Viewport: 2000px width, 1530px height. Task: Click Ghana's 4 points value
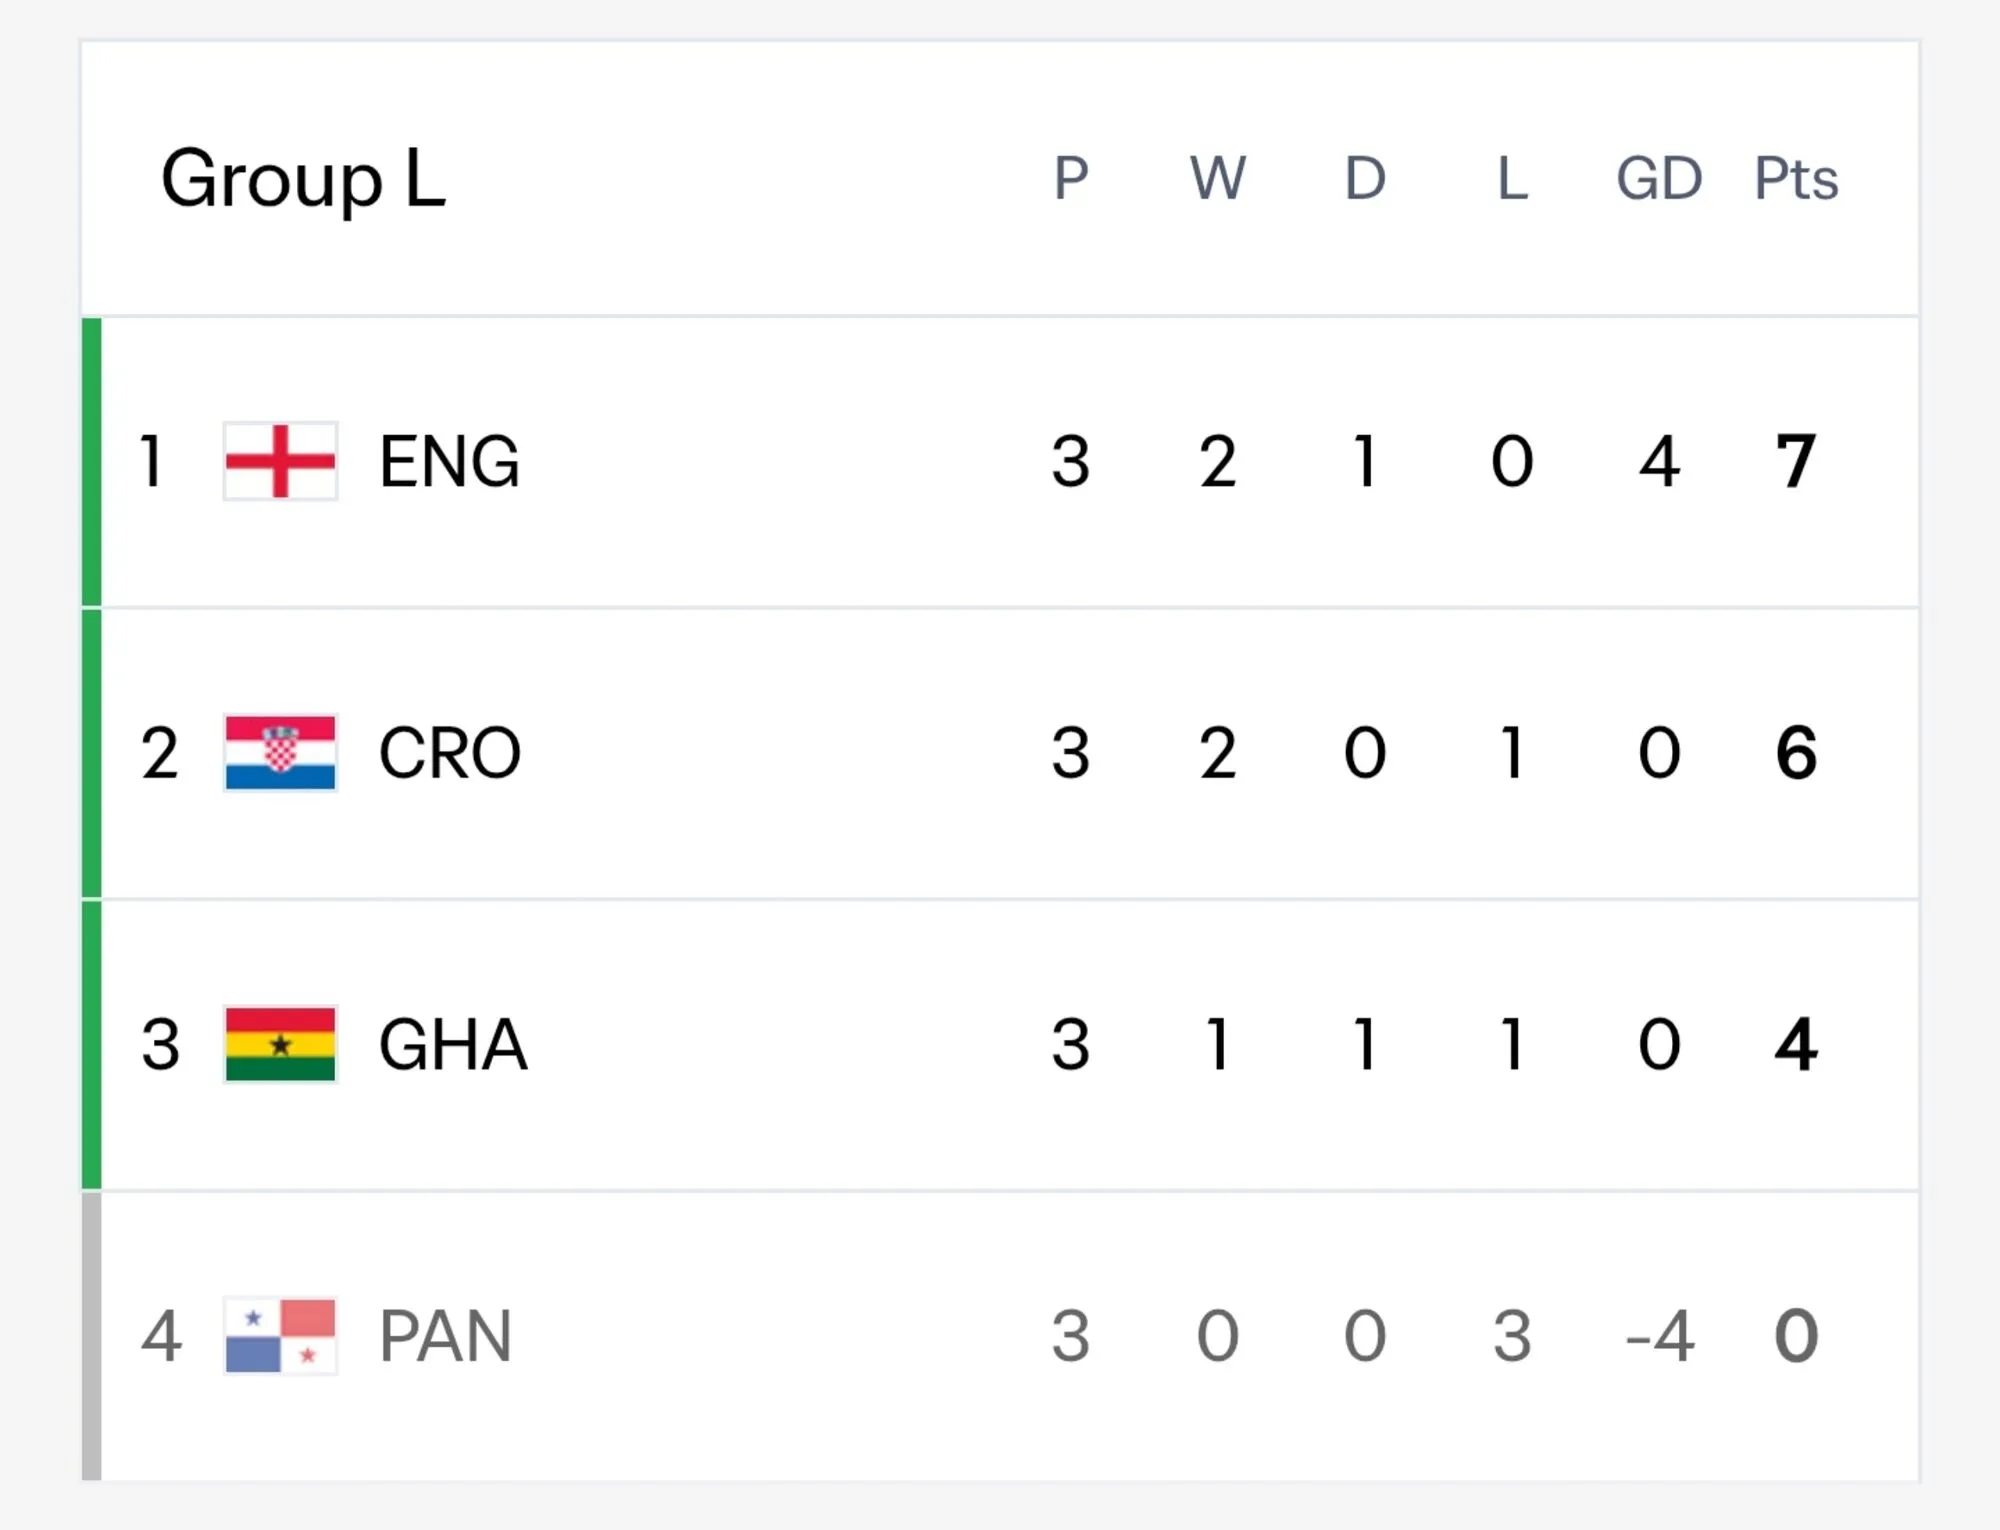pyautogui.click(x=1796, y=1044)
